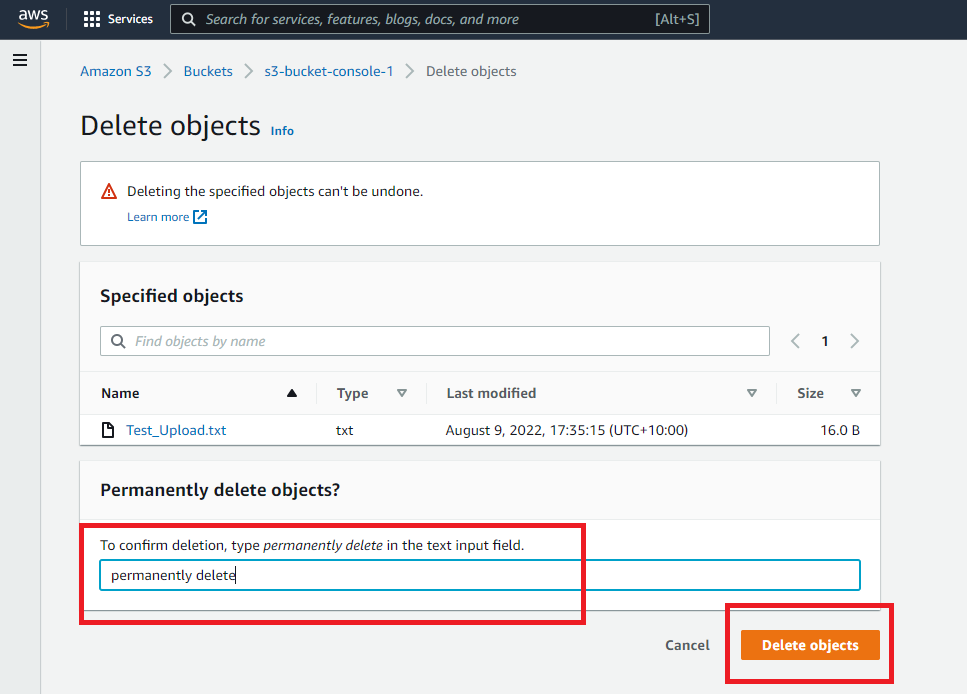Go to previous page of specified objects
Screen dimensions: 967x694
tap(796, 341)
